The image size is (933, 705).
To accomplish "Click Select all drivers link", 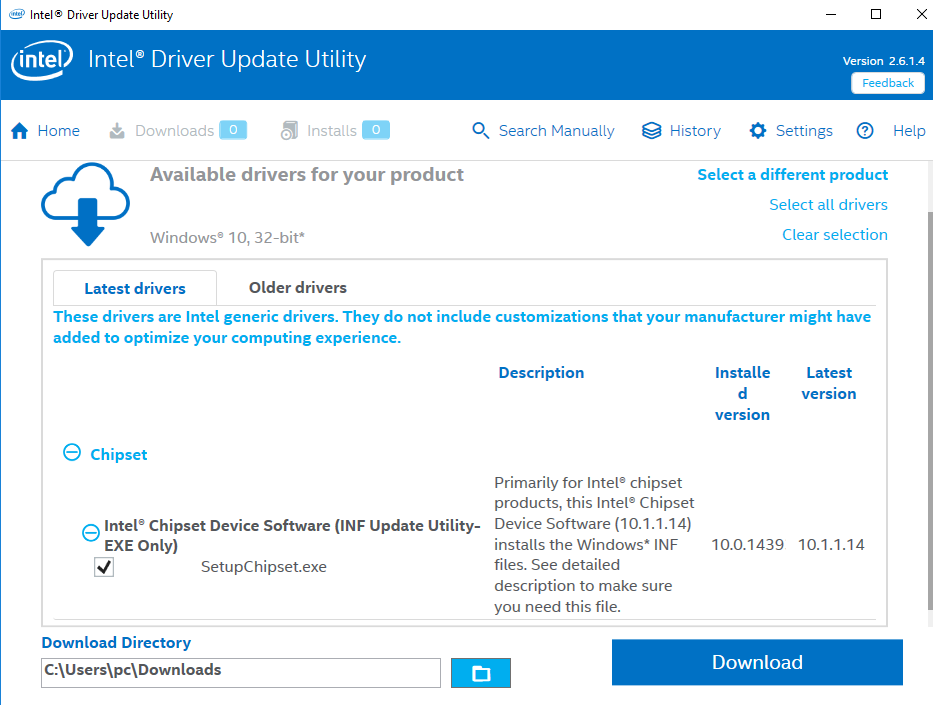I will point(828,205).
